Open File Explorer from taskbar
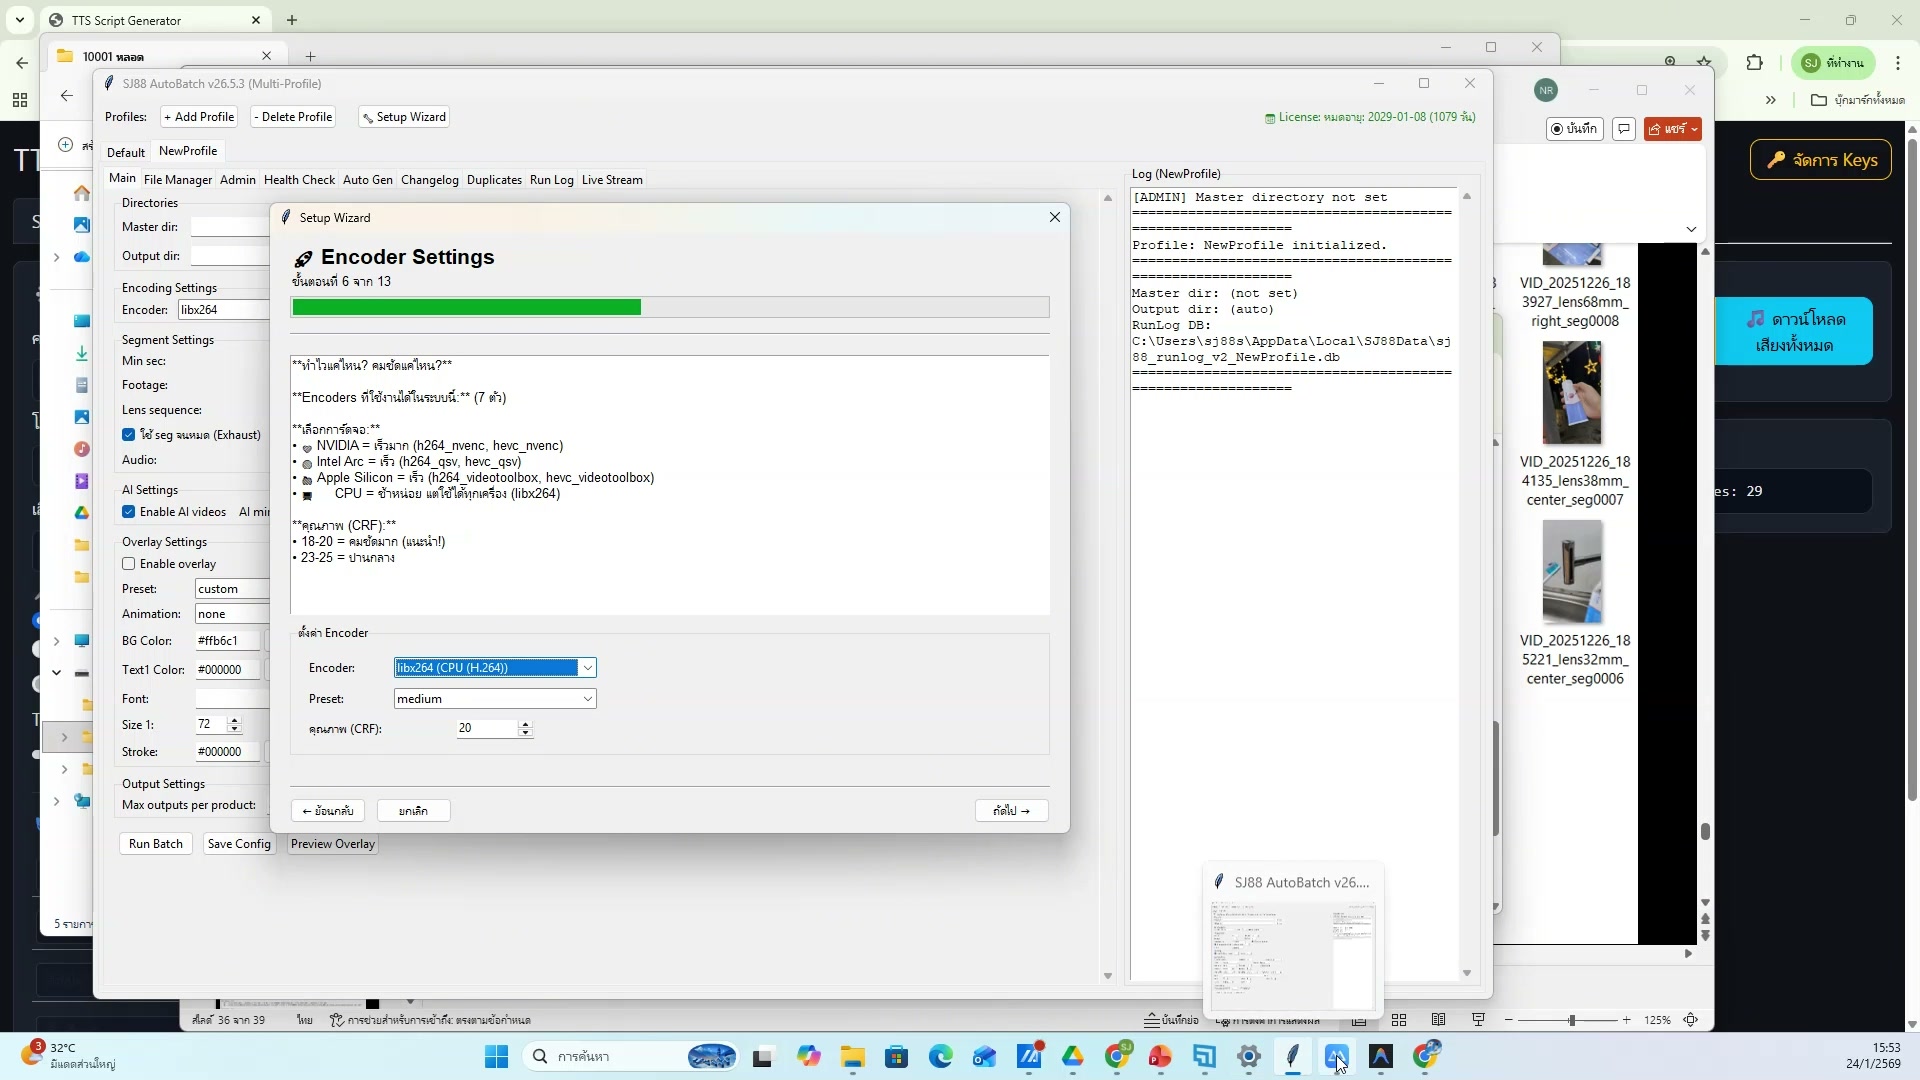Image resolution: width=1920 pixels, height=1080 pixels. pos(852,1056)
